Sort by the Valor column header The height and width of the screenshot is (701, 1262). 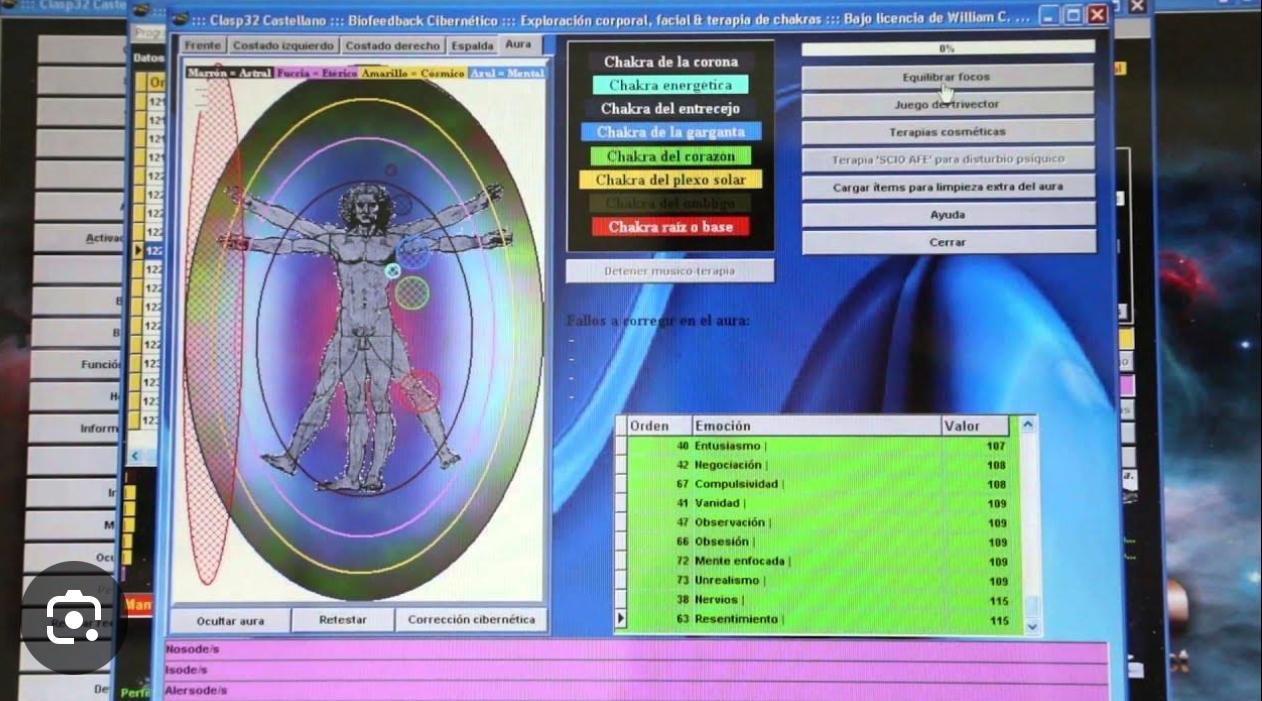click(975, 426)
